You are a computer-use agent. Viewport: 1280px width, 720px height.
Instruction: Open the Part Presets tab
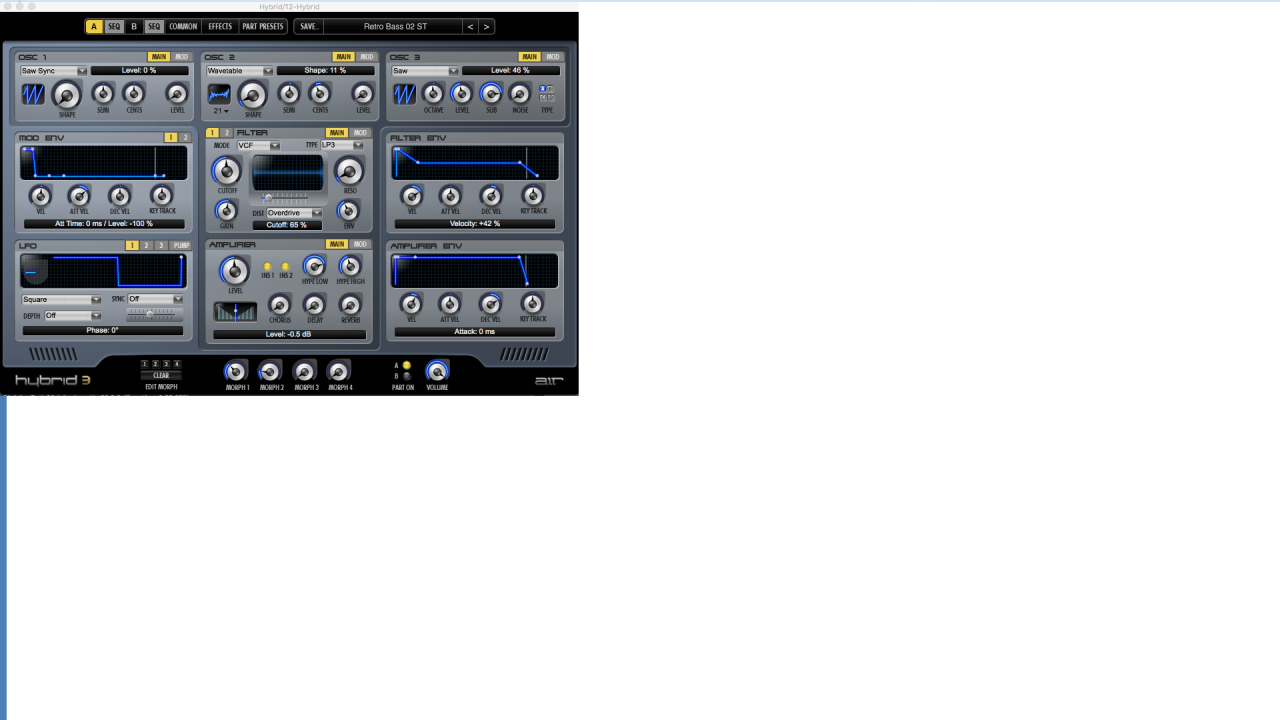point(263,26)
